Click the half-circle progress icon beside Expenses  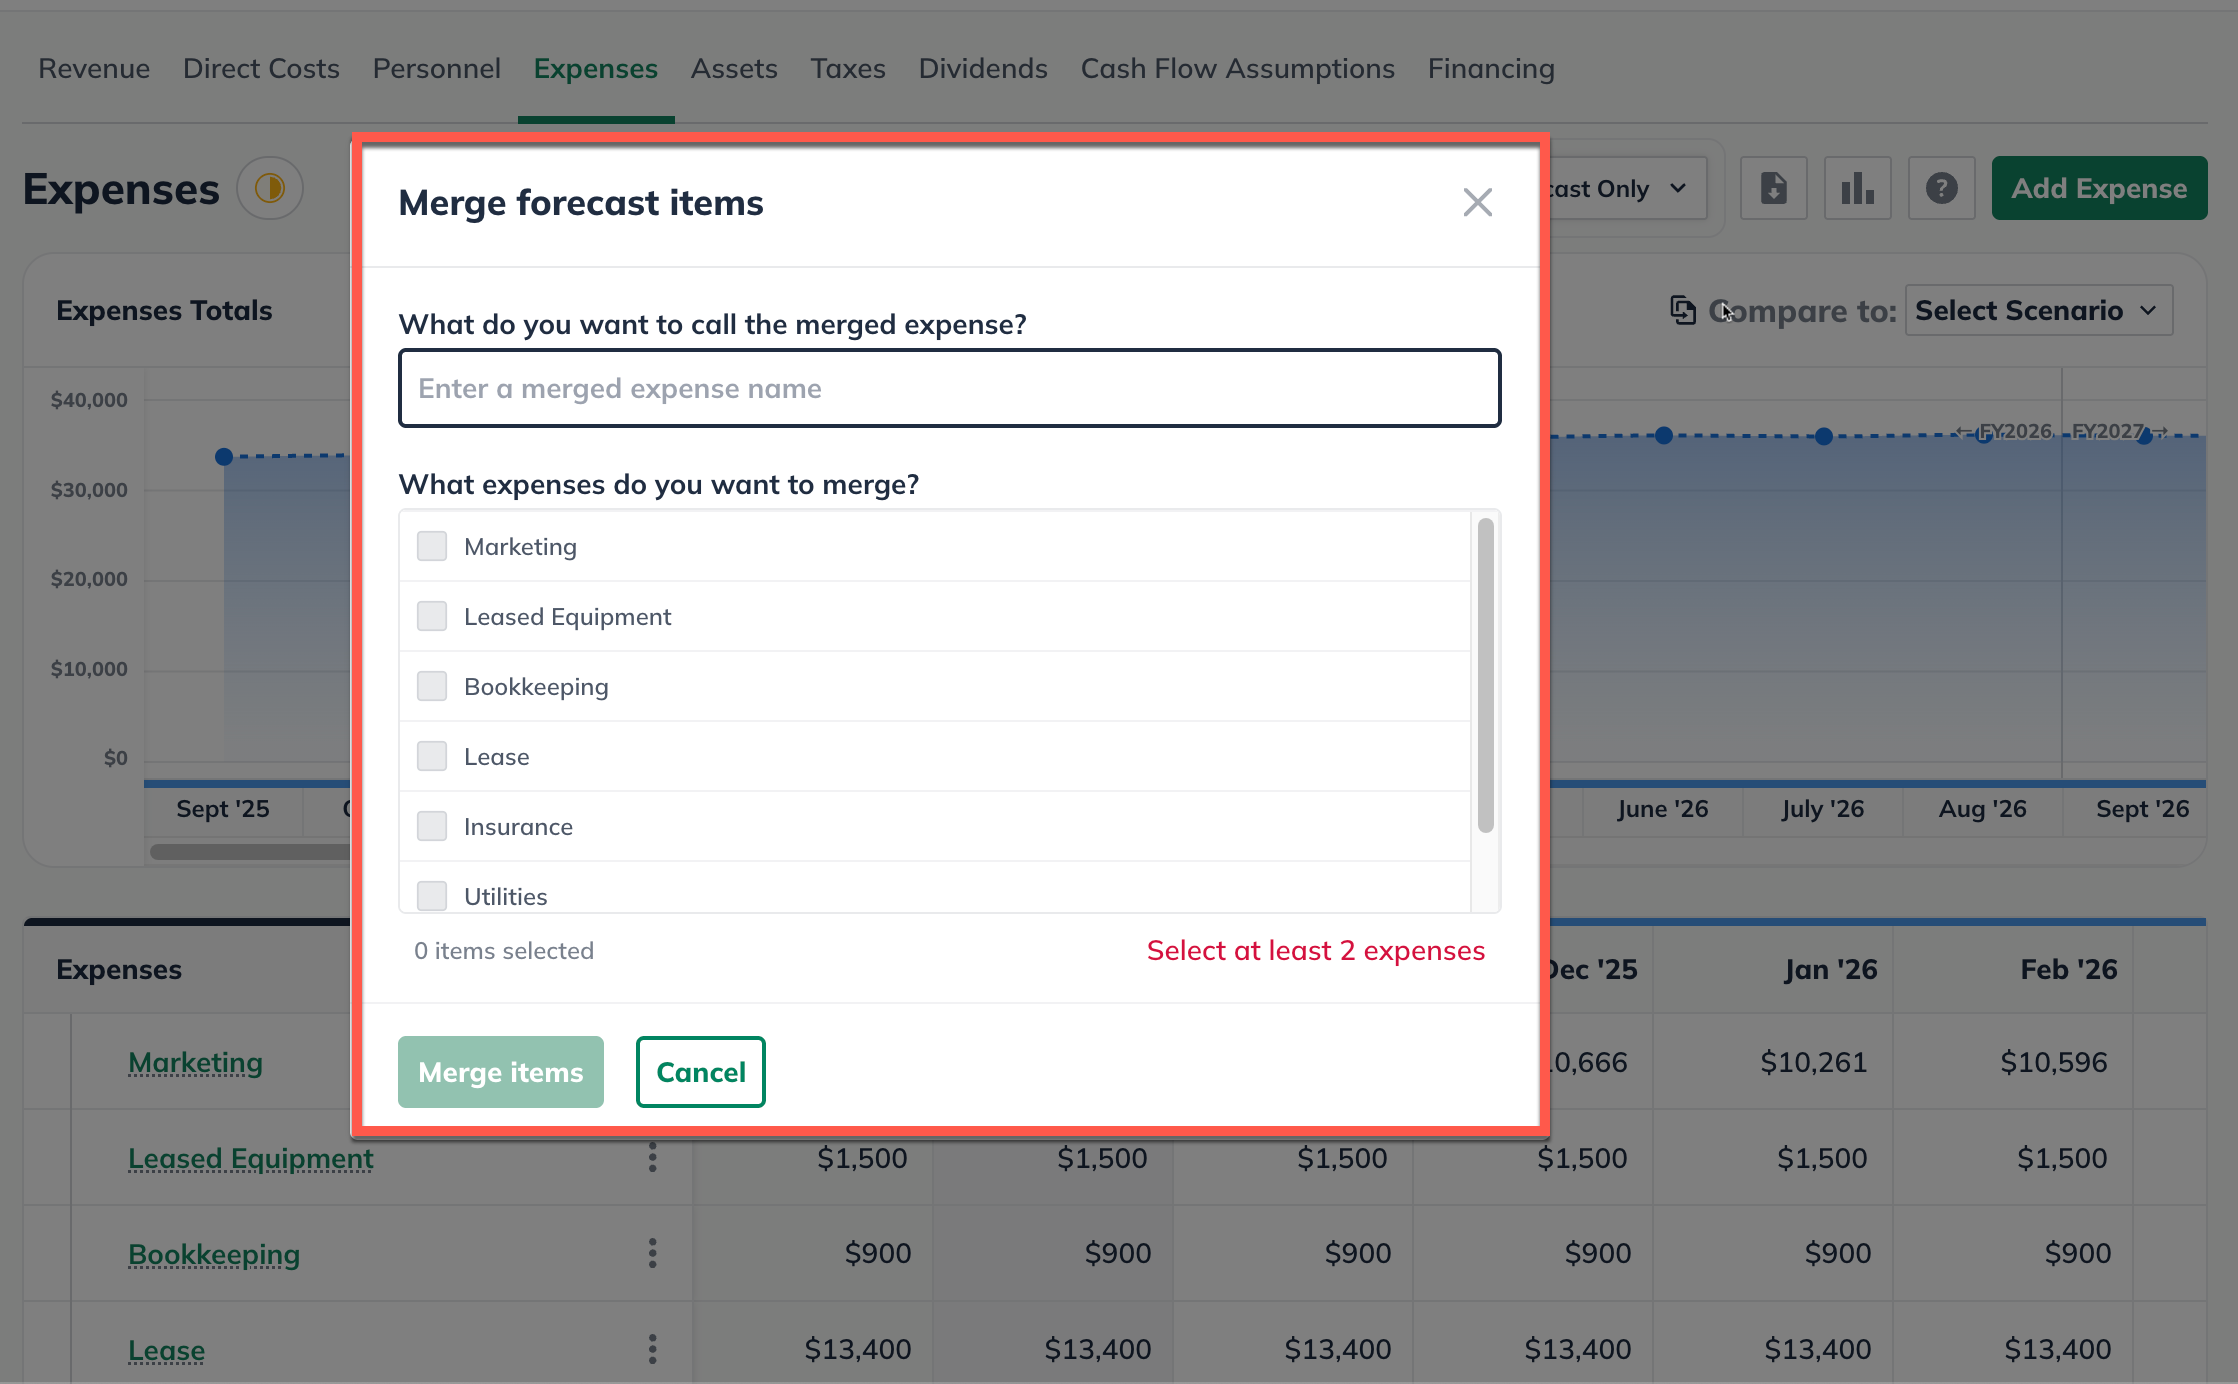tap(270, 188)
